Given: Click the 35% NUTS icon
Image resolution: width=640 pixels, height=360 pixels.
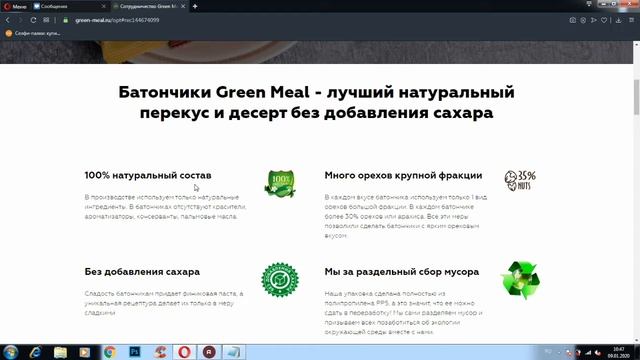Looking at the screenshot, I should coord(520,180).
